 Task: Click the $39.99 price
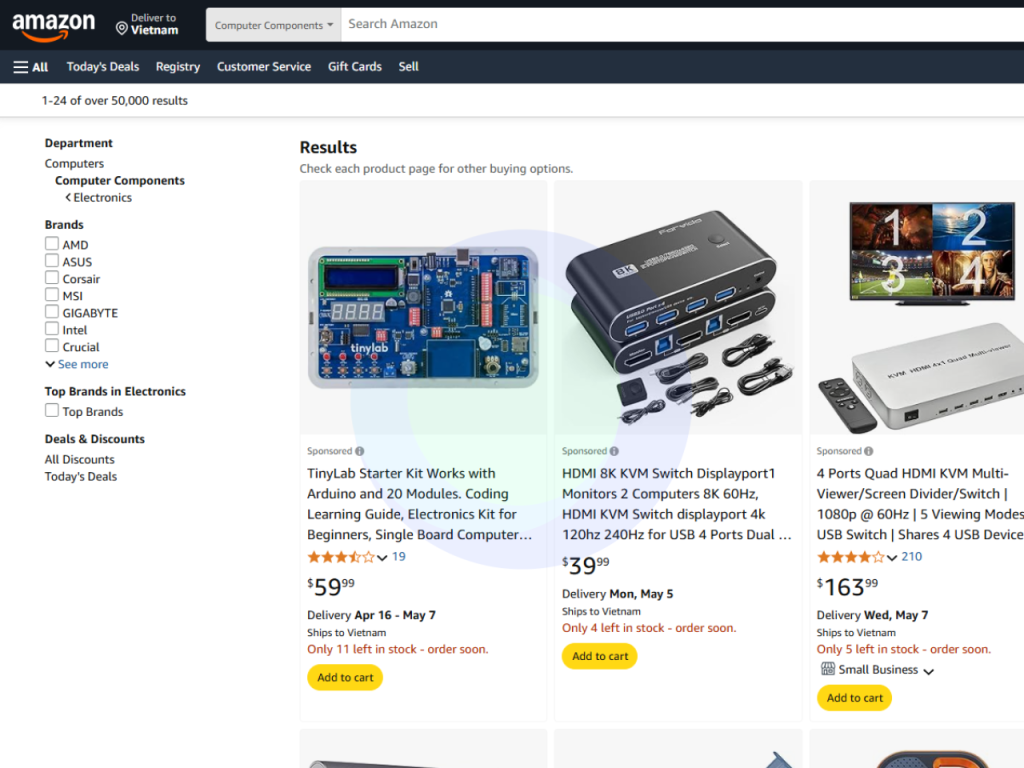586,564
